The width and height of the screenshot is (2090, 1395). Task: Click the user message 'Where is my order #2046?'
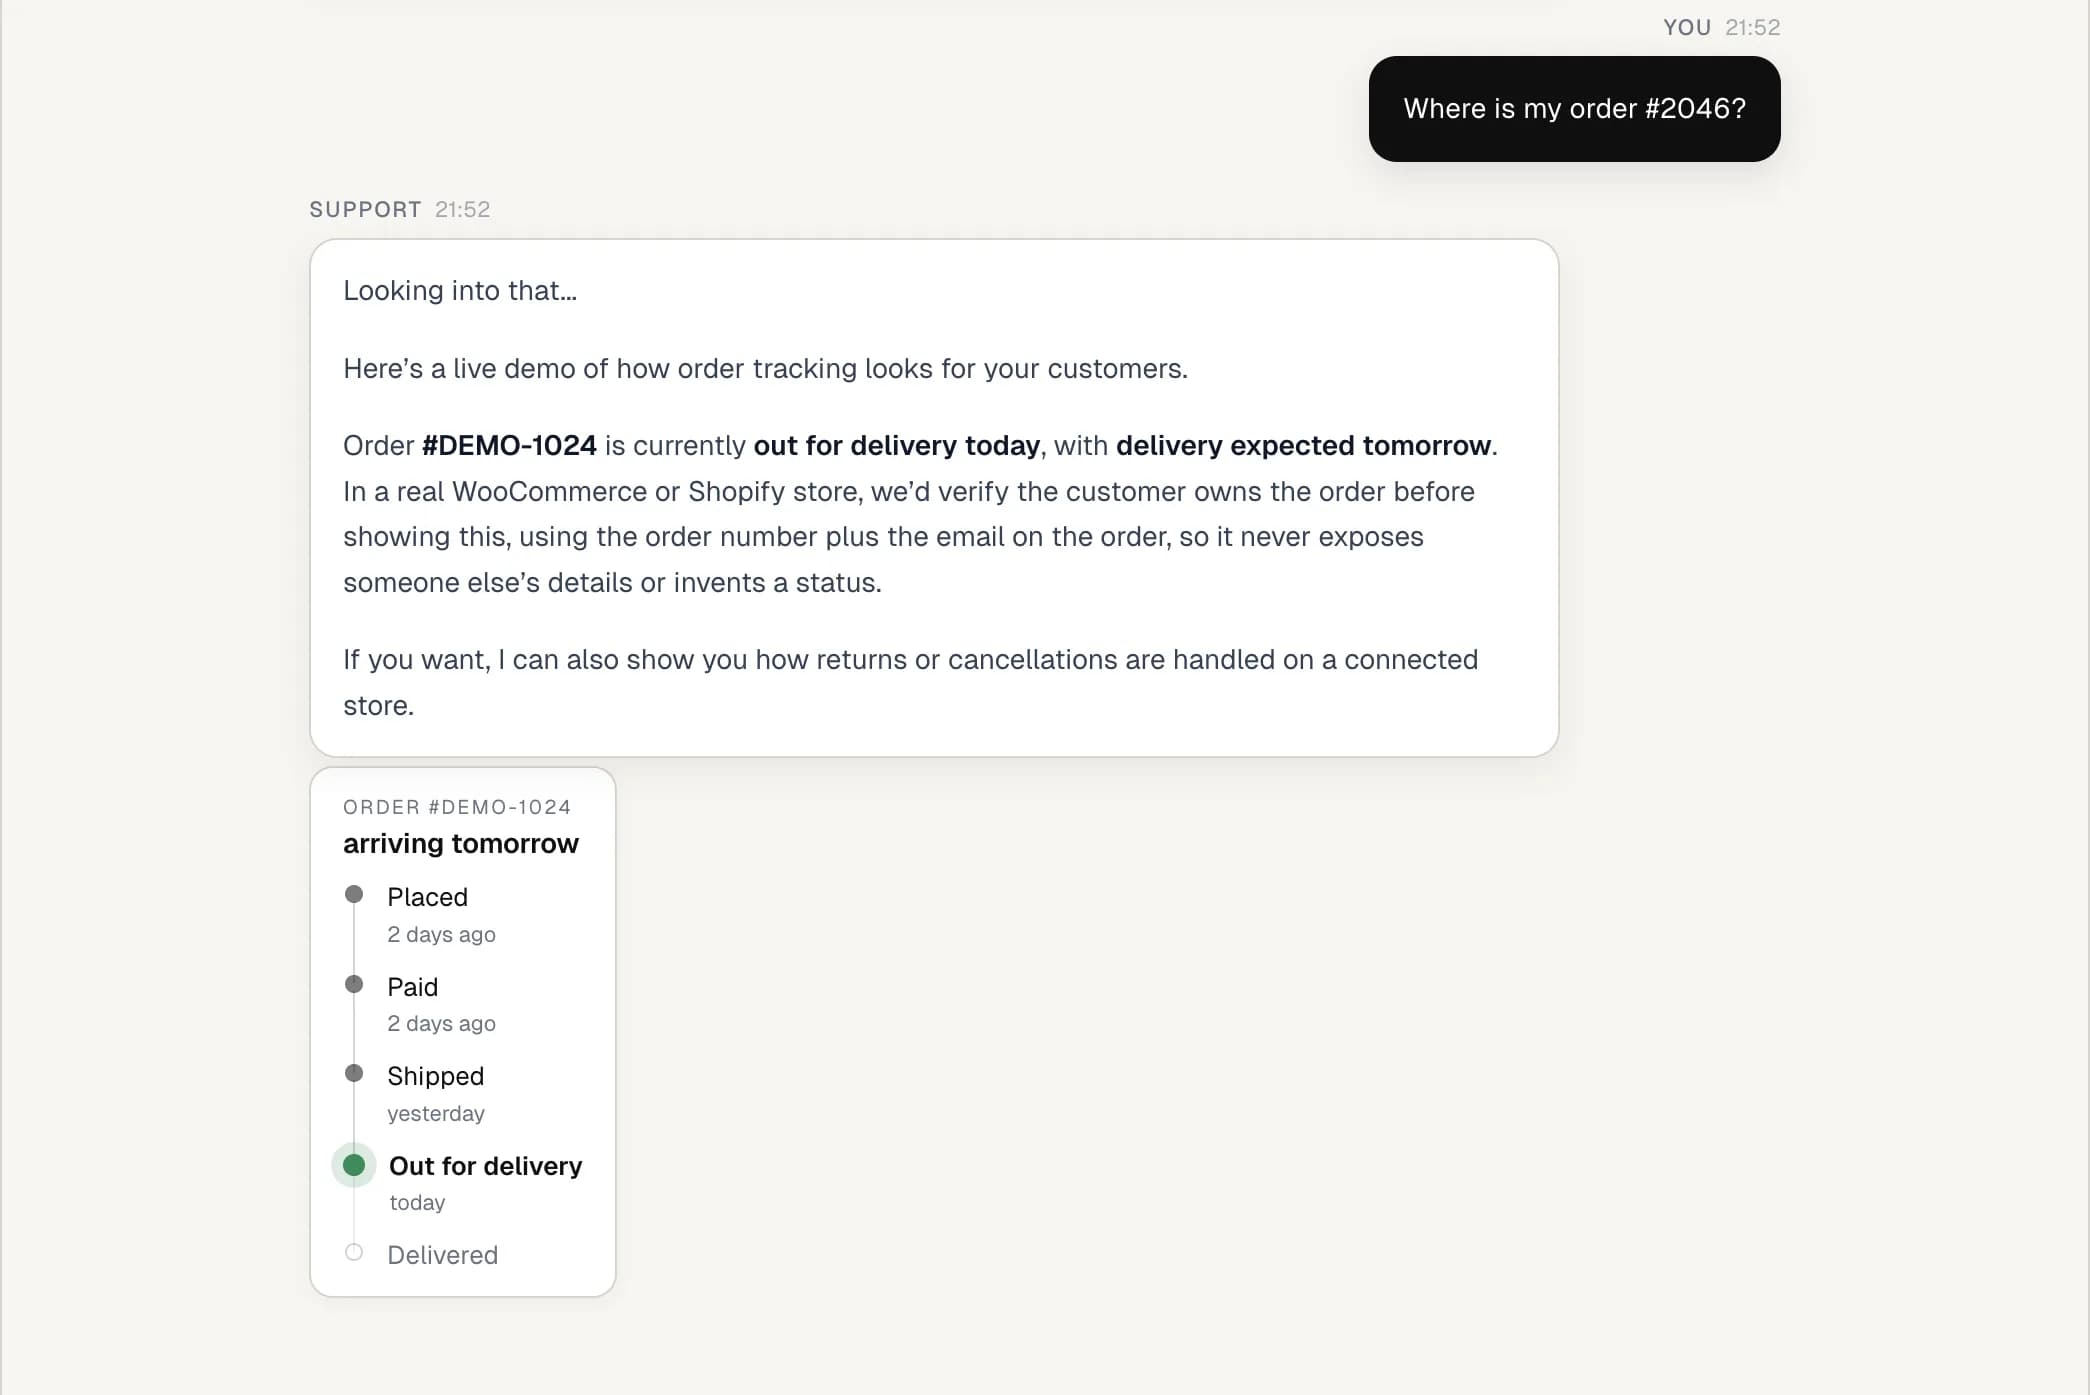[1574, 109]
